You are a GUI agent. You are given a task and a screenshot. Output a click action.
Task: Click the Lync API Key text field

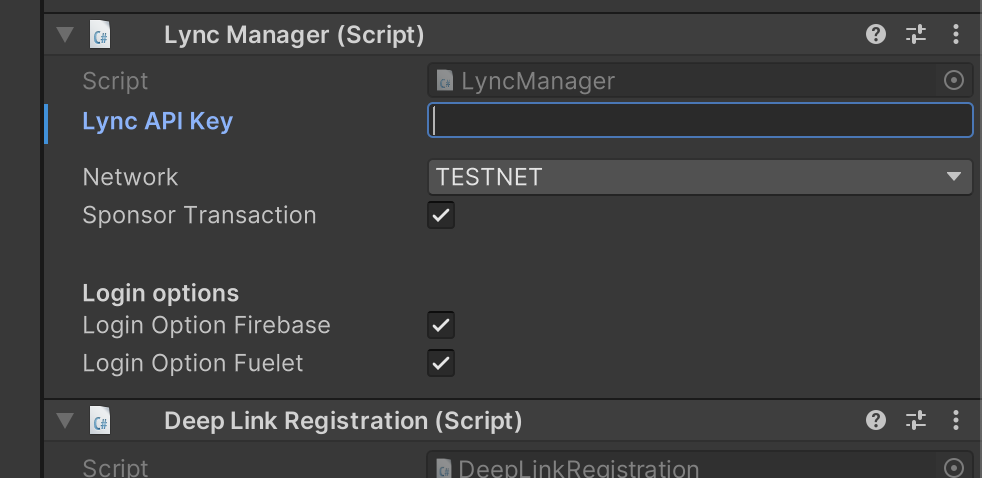click(x=700, y=120)
